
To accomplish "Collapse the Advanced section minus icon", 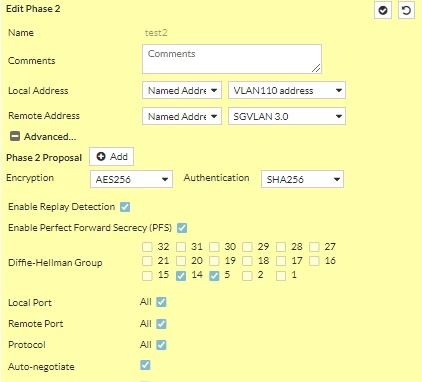I will (x=15, y=136).
